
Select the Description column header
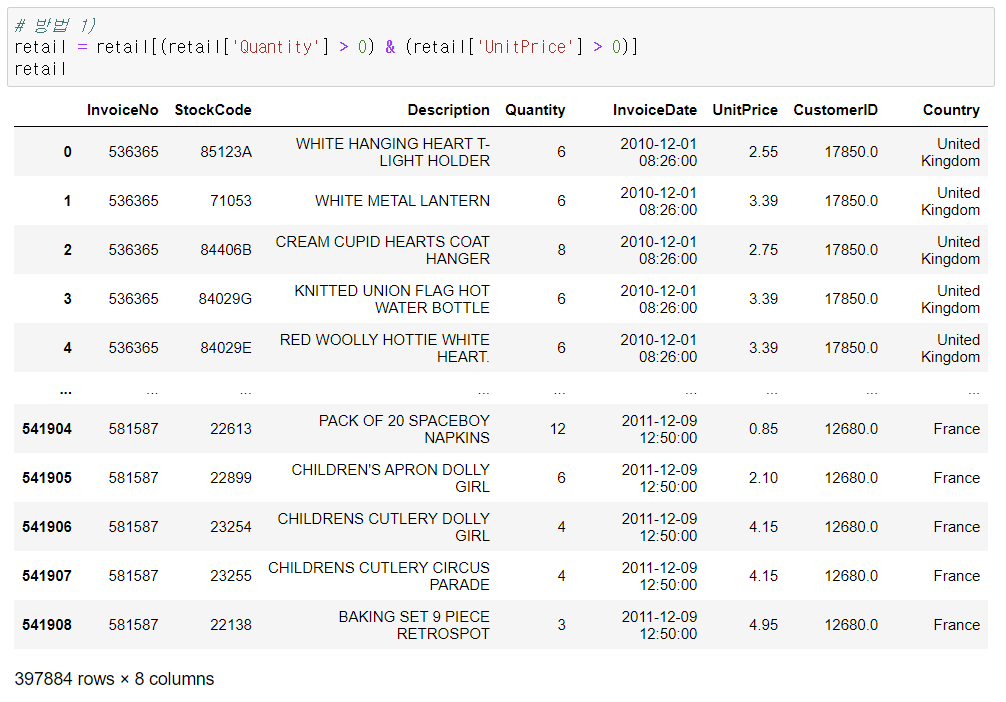448,110
